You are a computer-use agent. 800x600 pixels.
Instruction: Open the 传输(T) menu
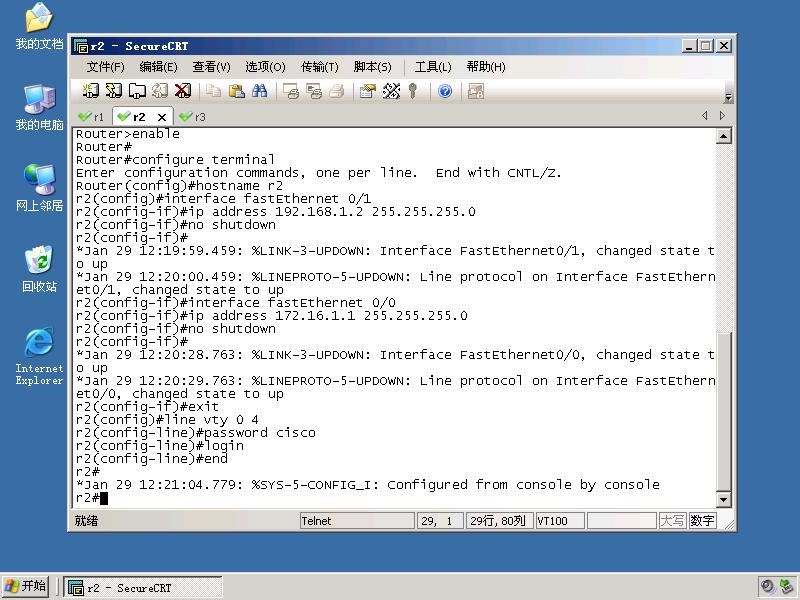point(319,67)
